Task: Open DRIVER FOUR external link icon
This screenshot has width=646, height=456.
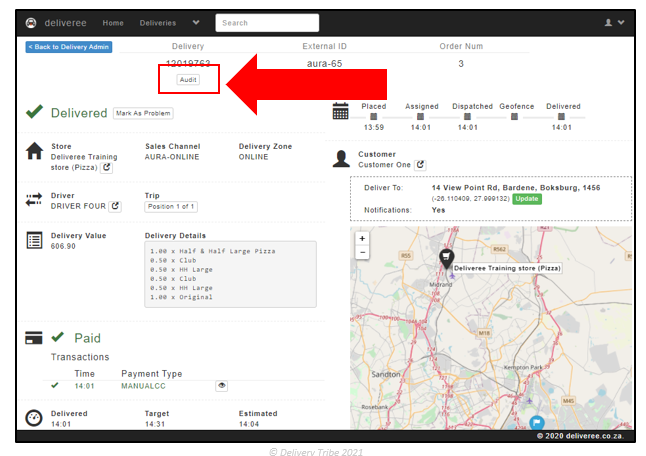Action: [115, 206]
